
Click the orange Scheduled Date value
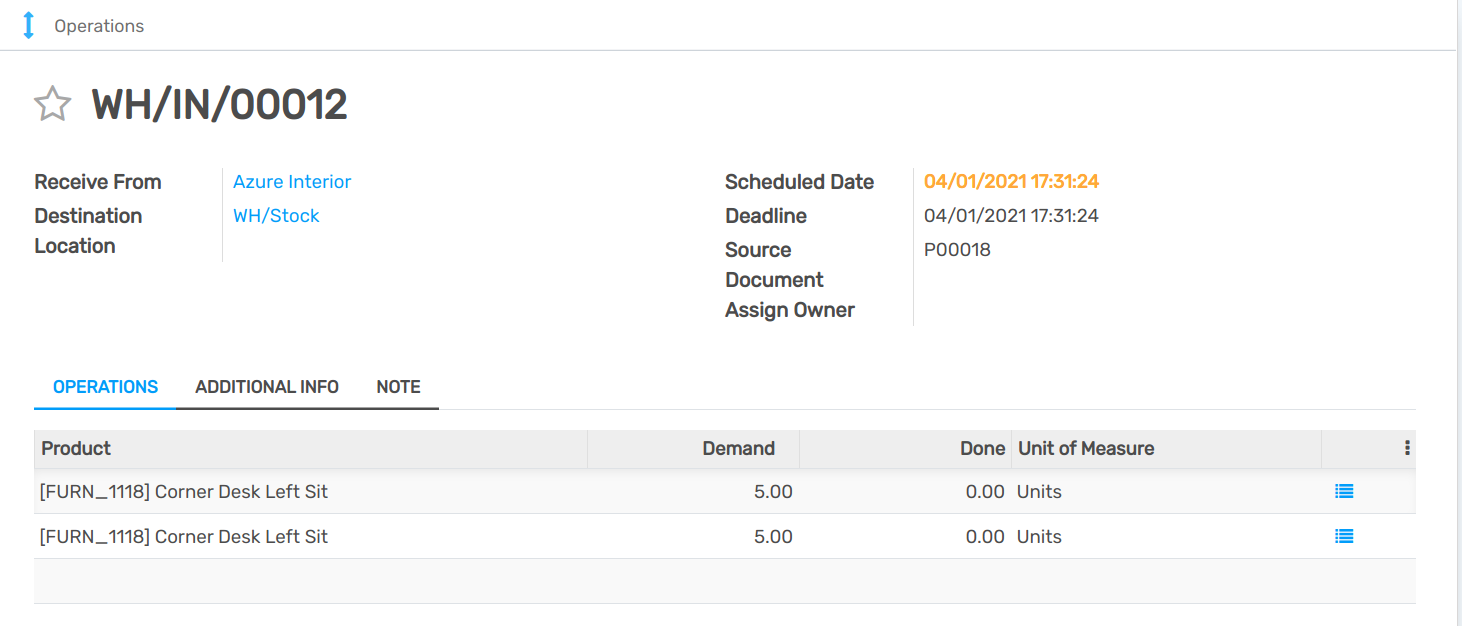(1011, 182)
